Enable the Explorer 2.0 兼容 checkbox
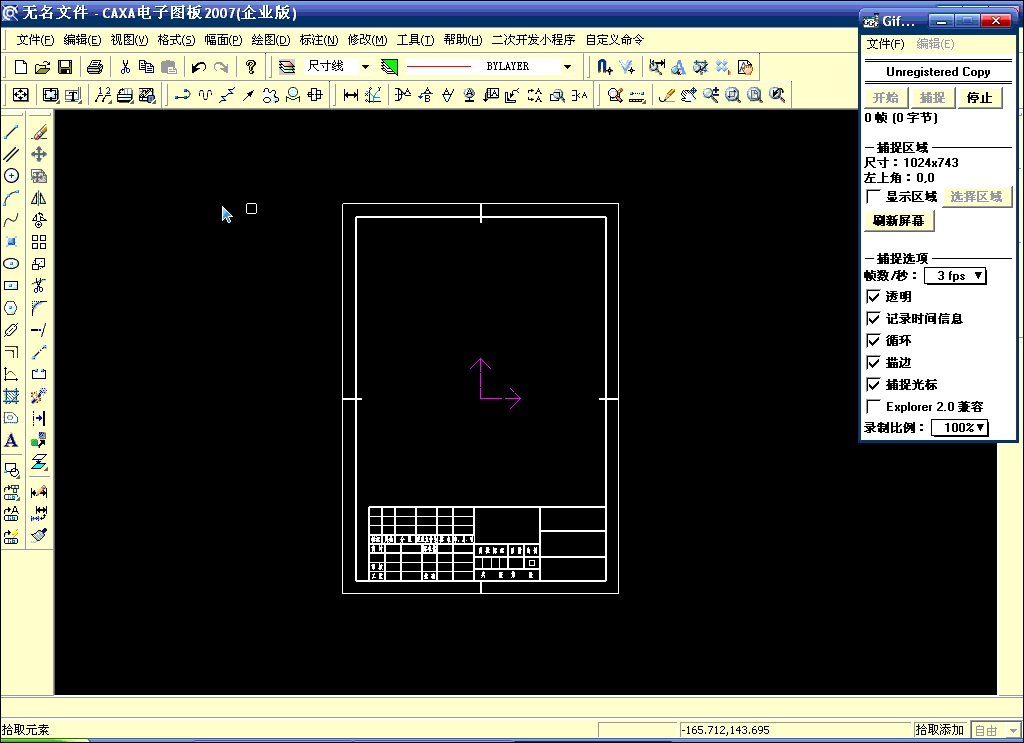1024x743 pixels. tap(873, 406)
